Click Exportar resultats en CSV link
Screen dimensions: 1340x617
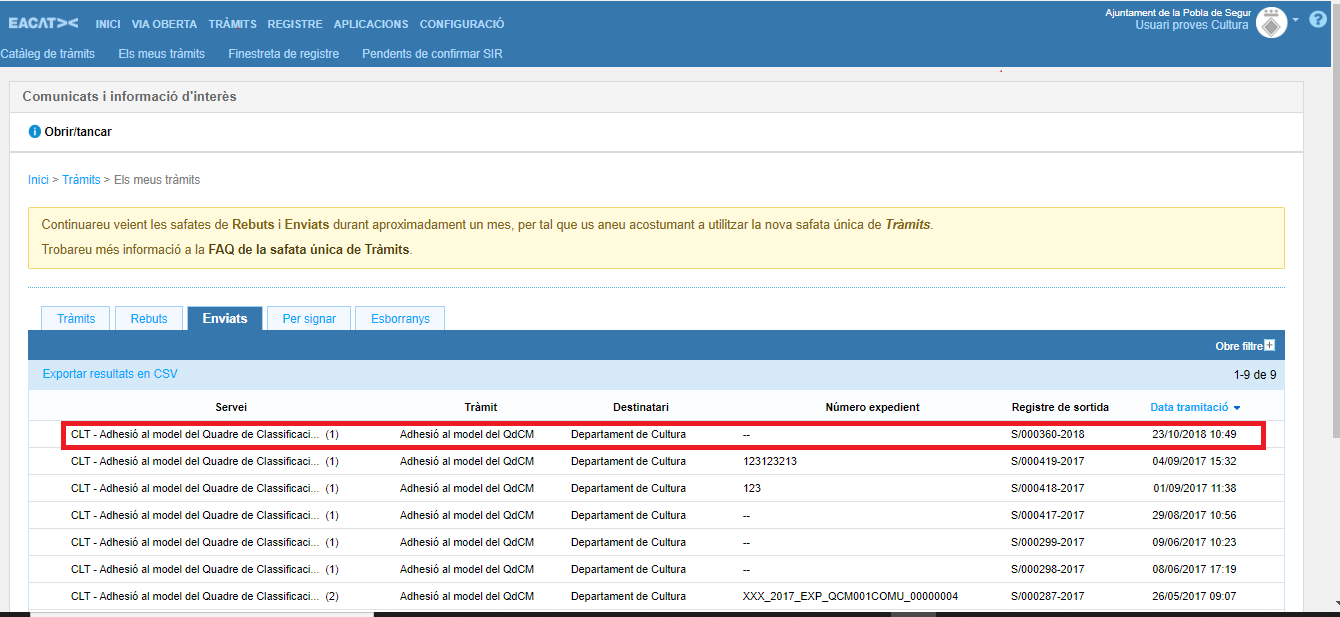click(x=110, y=374)
